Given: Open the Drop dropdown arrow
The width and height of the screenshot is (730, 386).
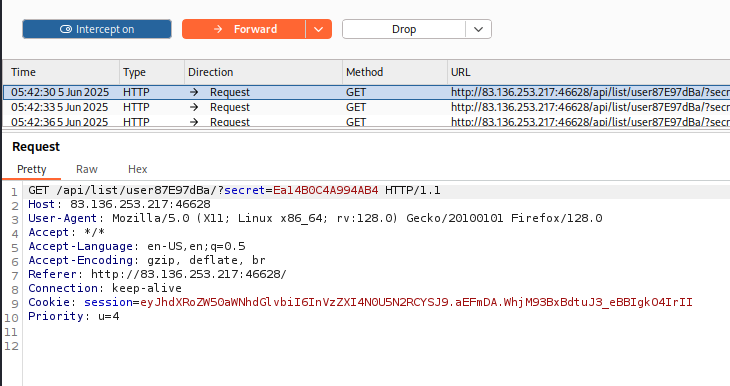Looking at the screenshot, I should click(x=478, y=29).
